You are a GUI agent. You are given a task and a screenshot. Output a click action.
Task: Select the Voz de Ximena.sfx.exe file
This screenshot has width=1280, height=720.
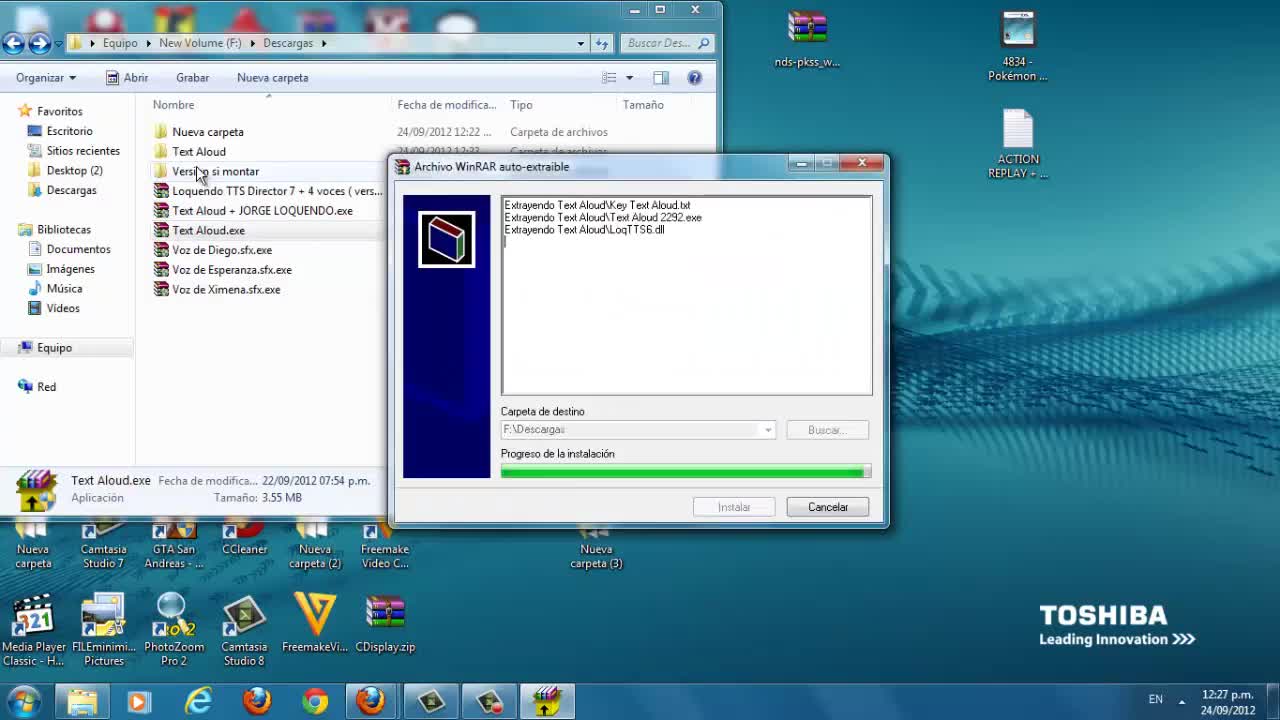coord(226,290)
